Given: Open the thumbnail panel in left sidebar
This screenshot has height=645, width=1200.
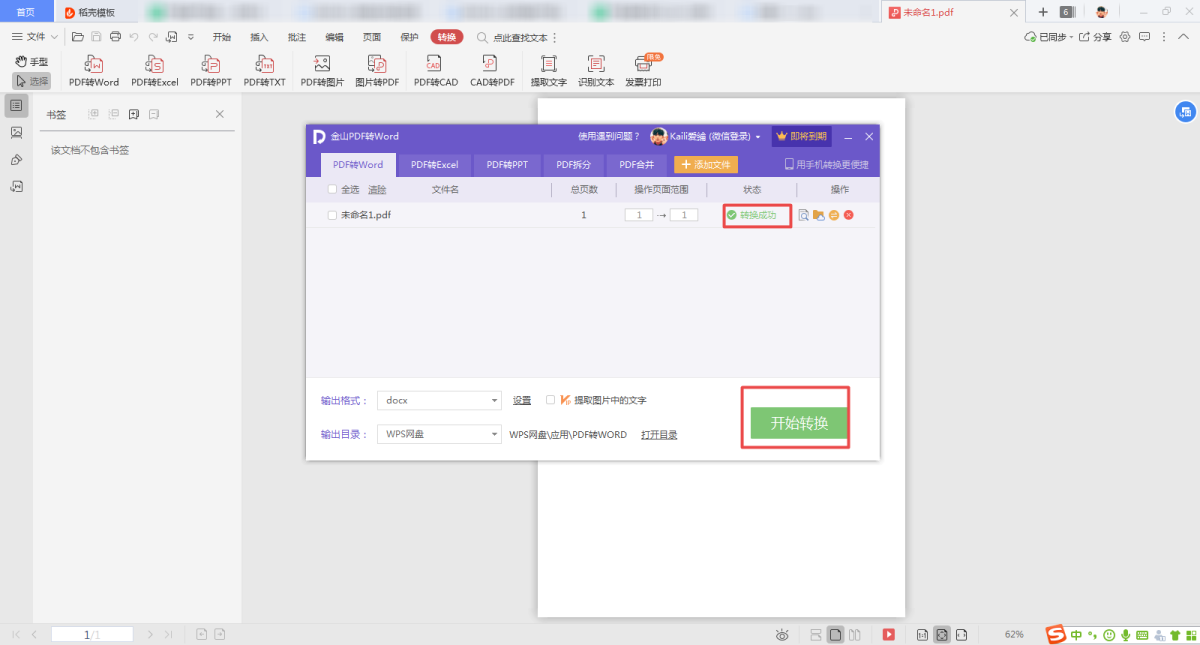Looking at the screenshot, I should (x=16, y=132).
